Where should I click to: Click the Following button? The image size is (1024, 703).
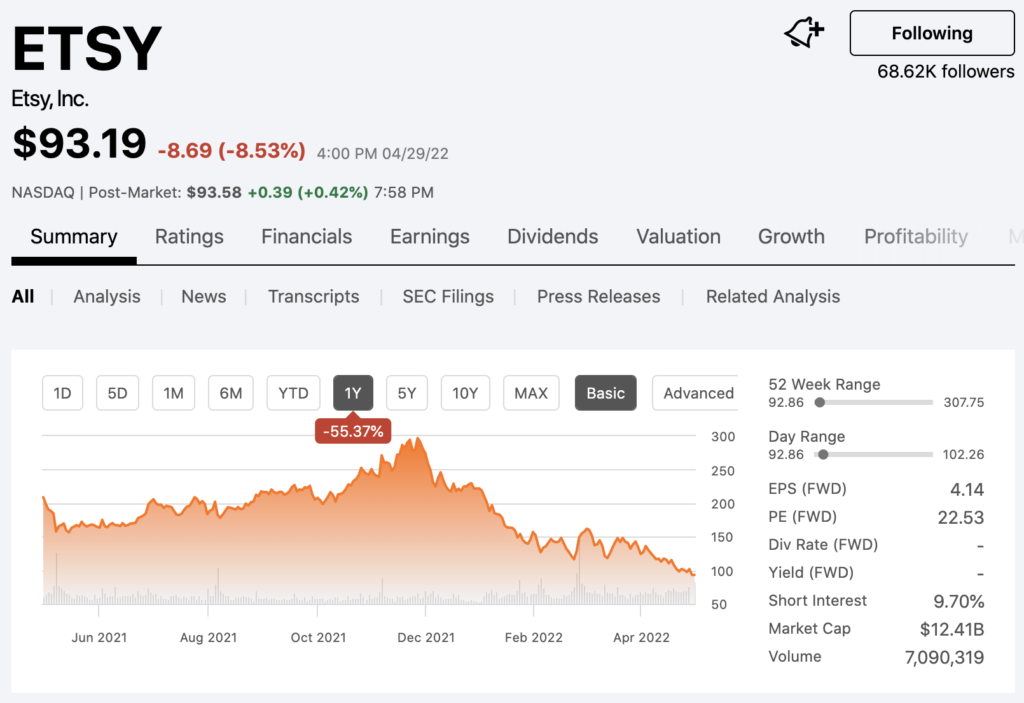click(x=932, y=33)
